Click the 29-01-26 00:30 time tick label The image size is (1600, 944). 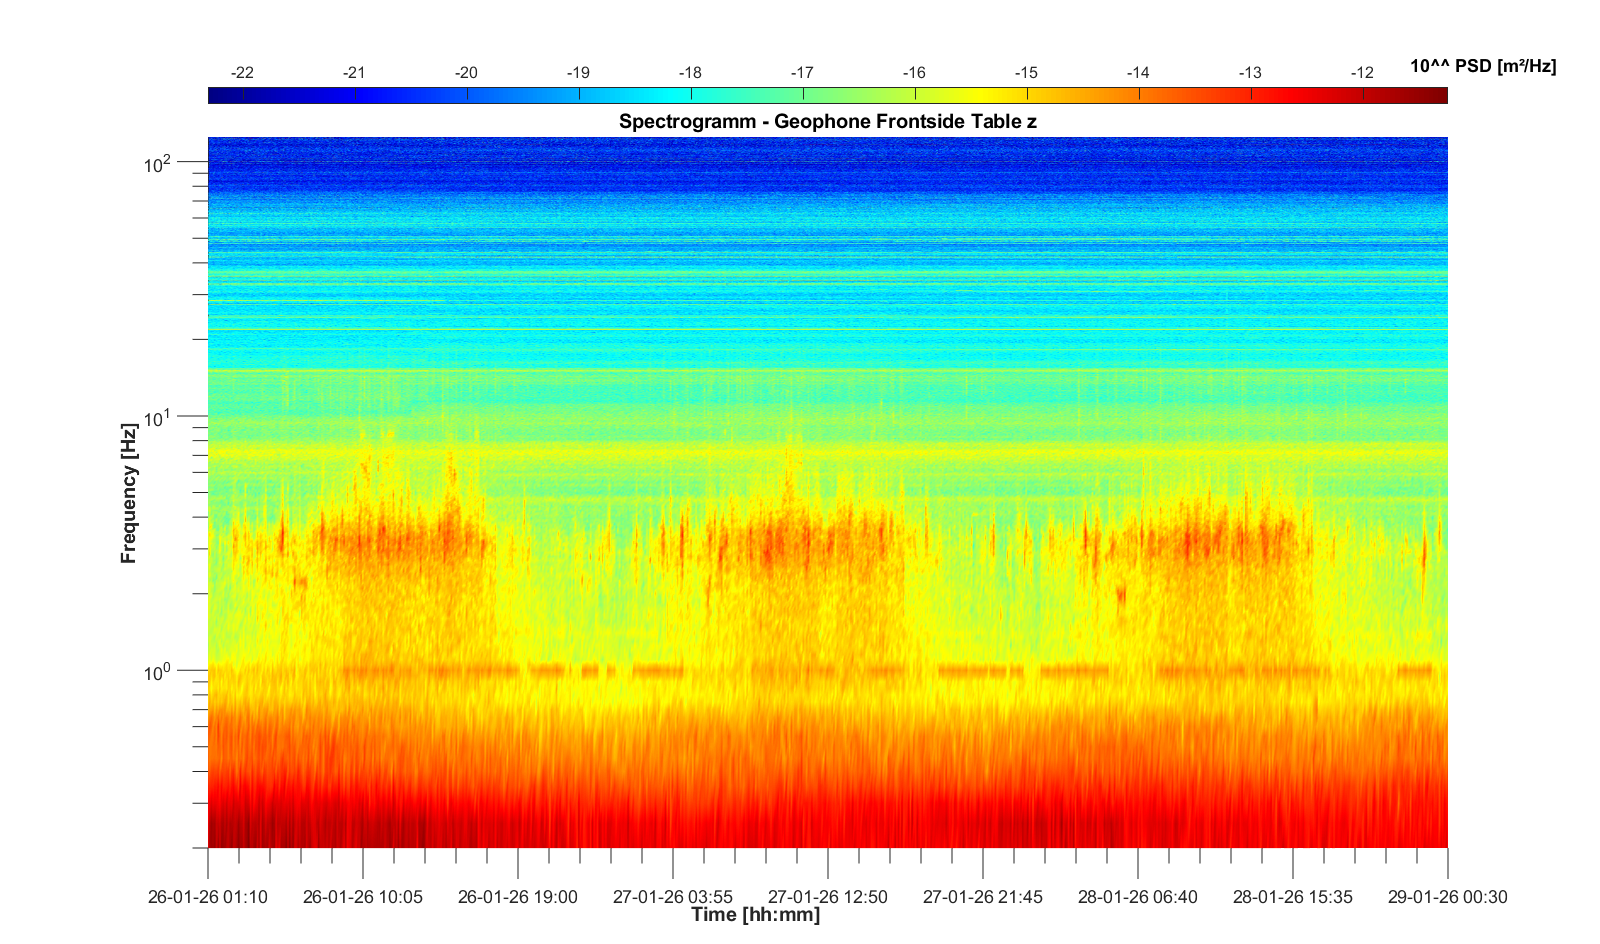[x=1447, y=897]
